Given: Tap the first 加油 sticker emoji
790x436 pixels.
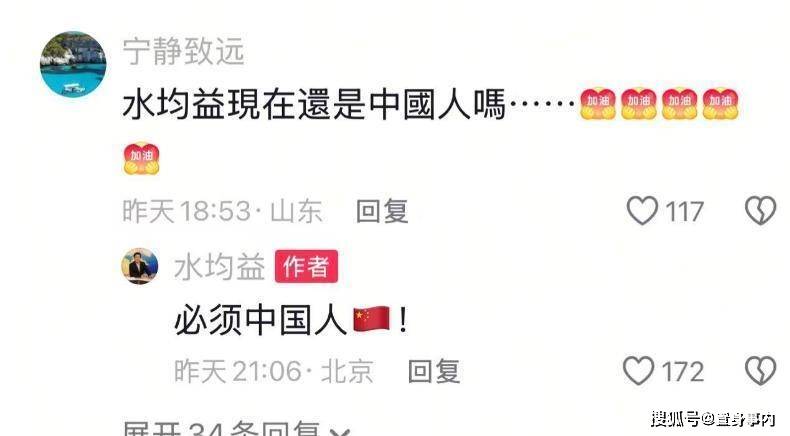Looking at the screenshot, I should point(598,104).
